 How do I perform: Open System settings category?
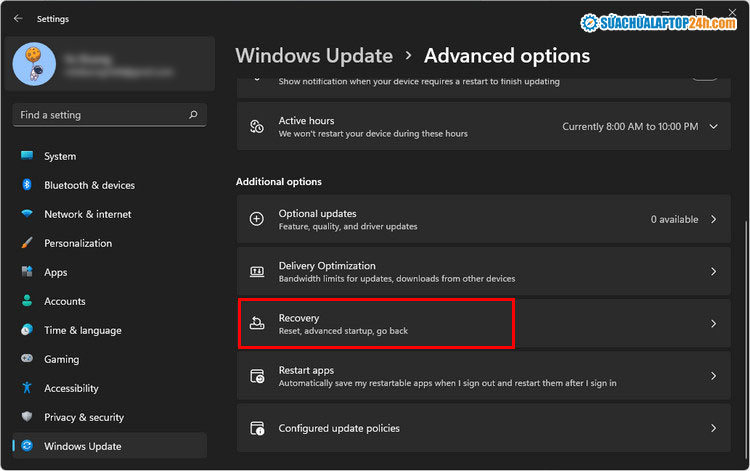(110, 156)
